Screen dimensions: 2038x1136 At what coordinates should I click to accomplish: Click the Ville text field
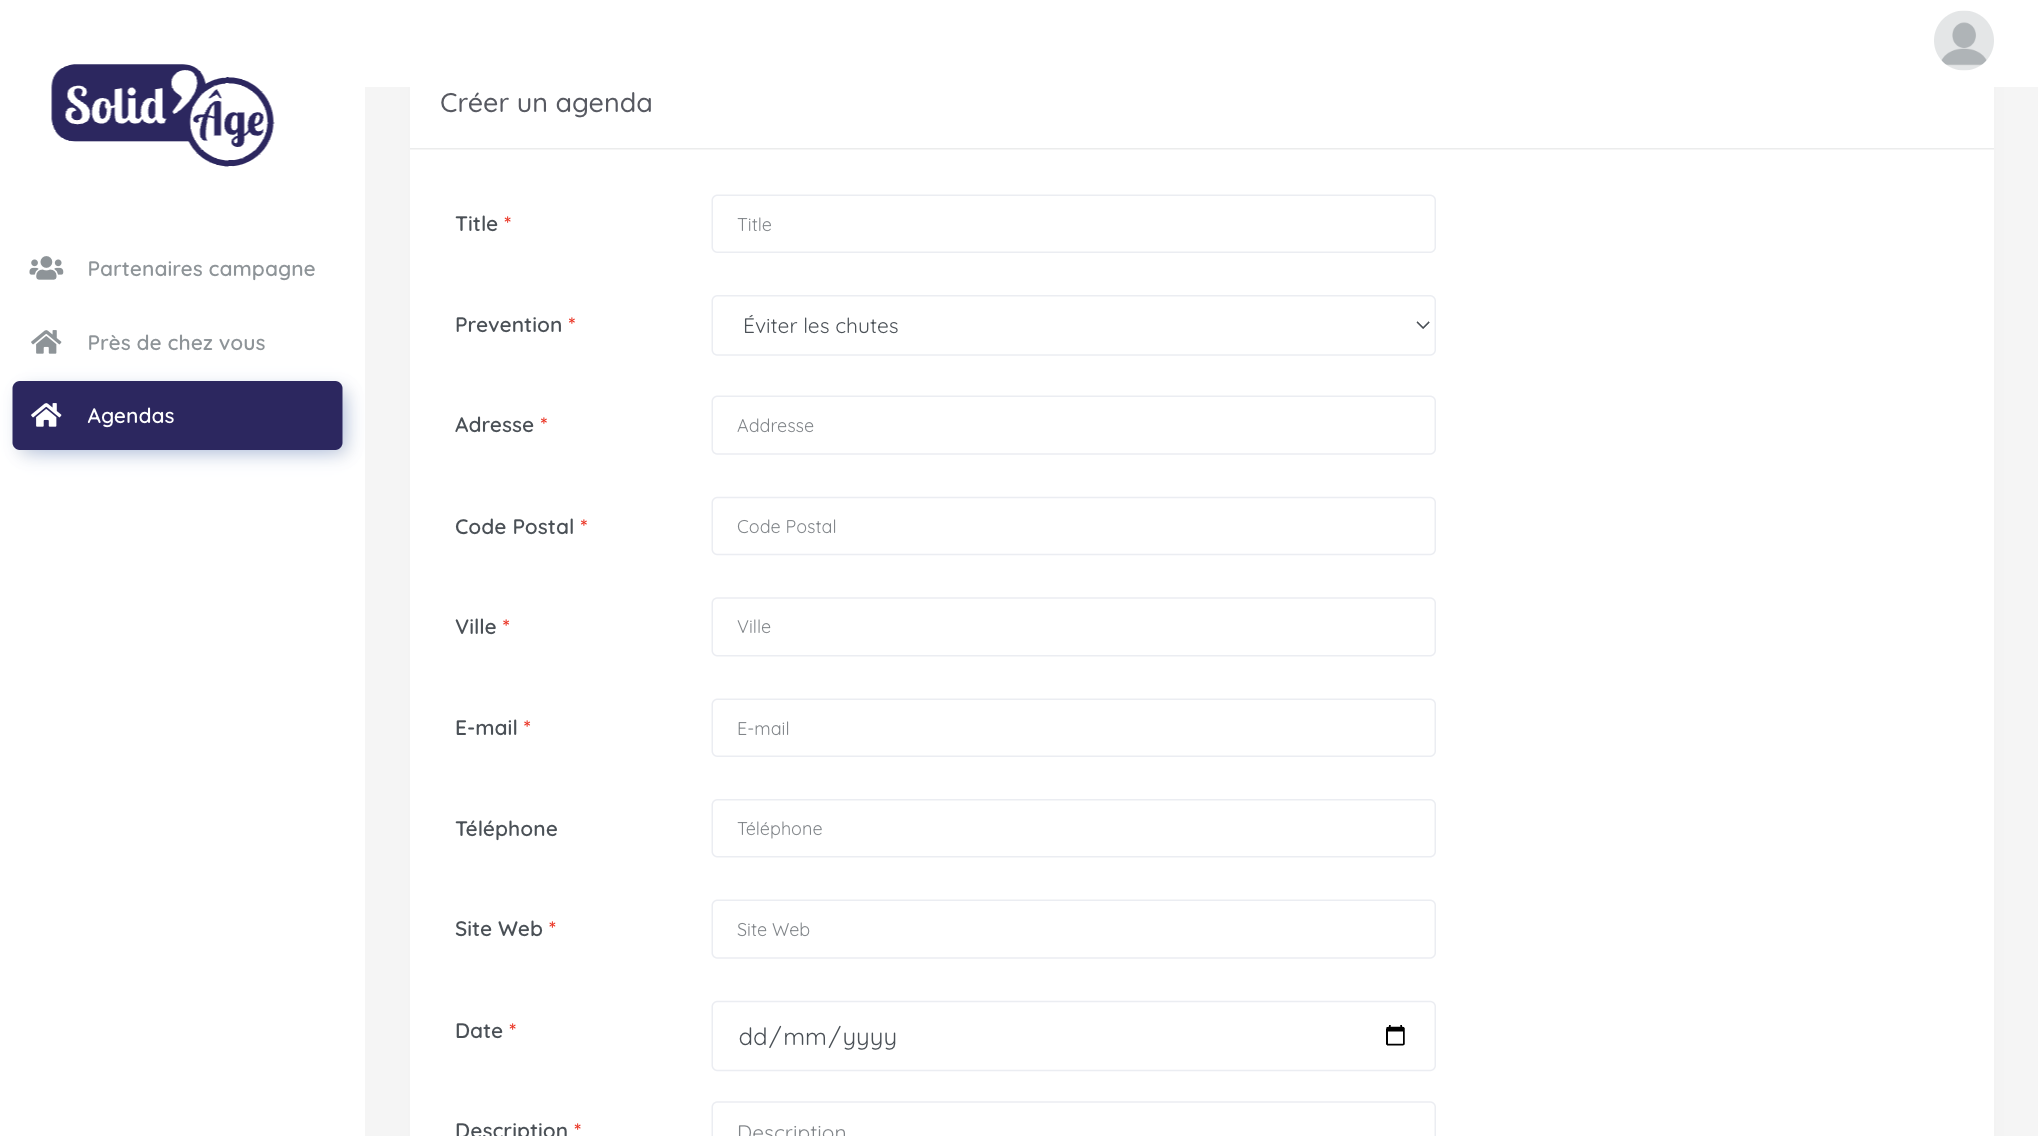(1072, 627)
